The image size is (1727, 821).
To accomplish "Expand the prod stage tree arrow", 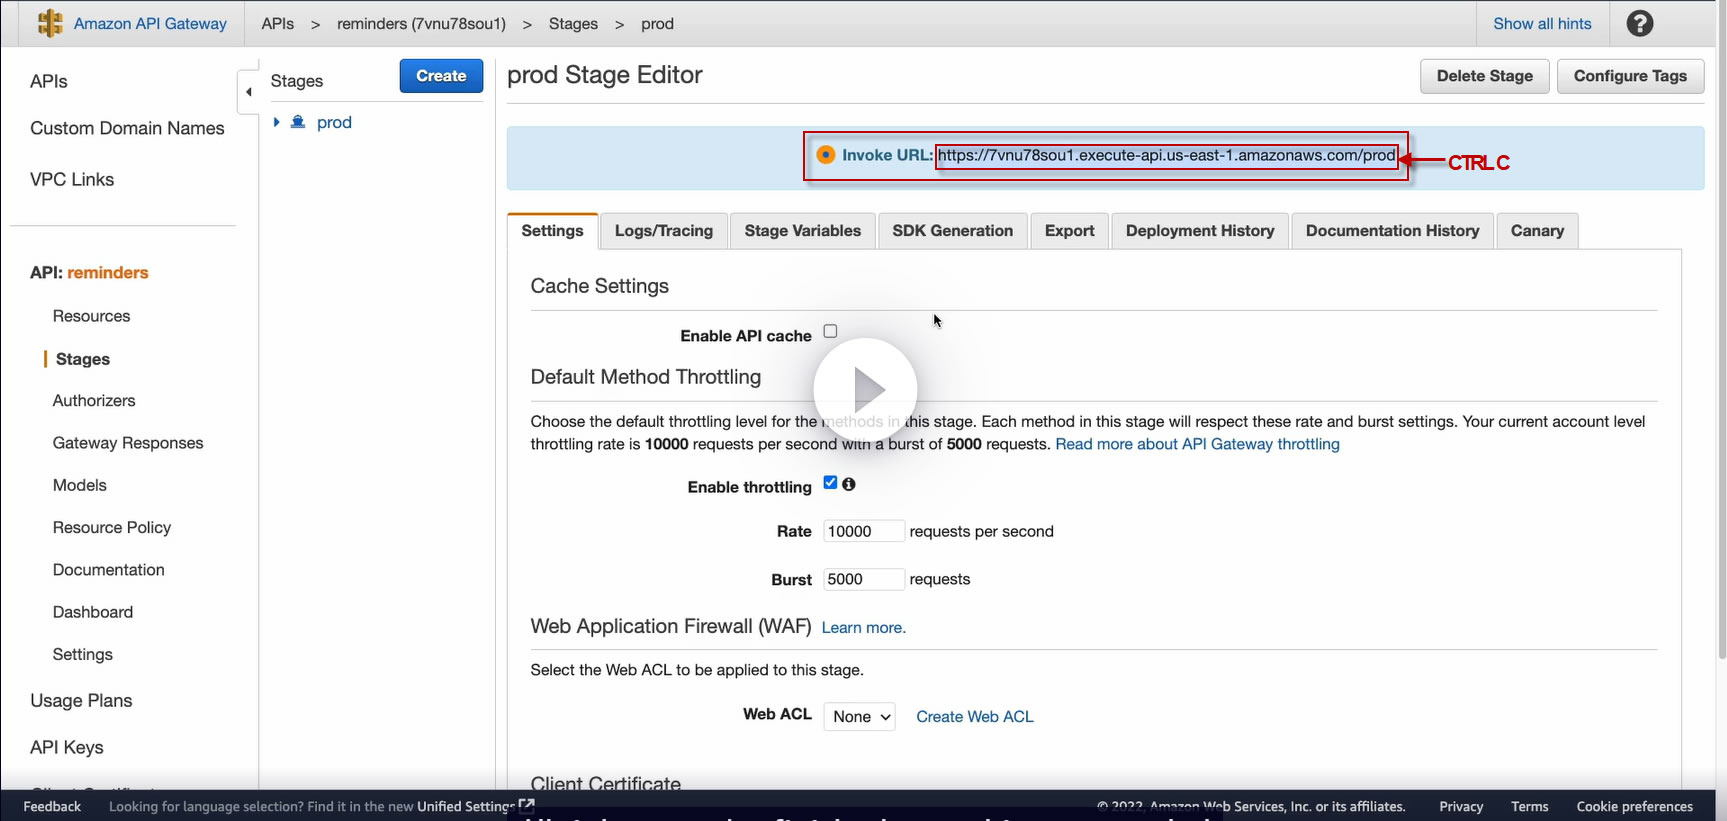I will tap(276, 122).
